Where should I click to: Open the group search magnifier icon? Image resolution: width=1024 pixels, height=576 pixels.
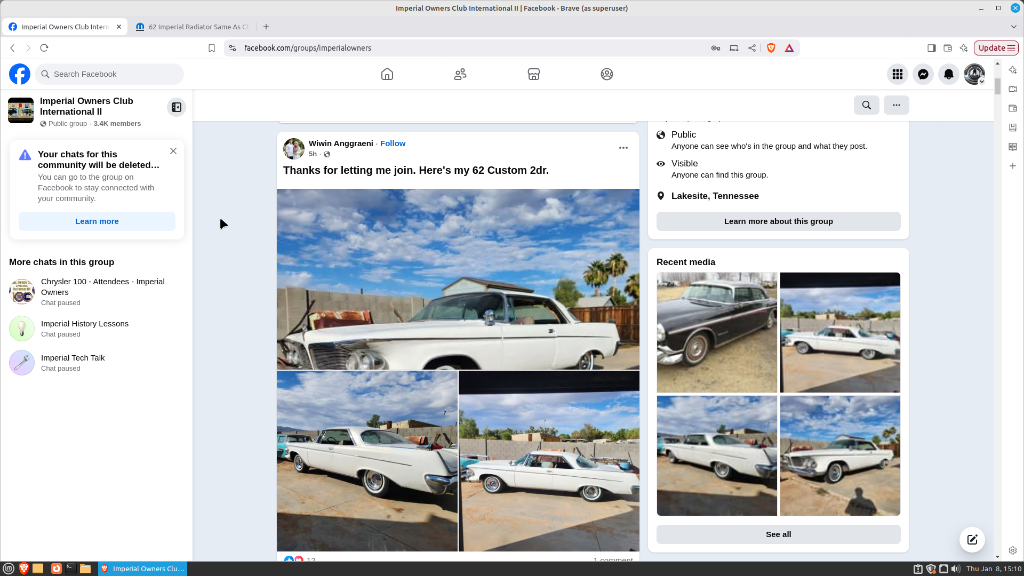point(866,105)
